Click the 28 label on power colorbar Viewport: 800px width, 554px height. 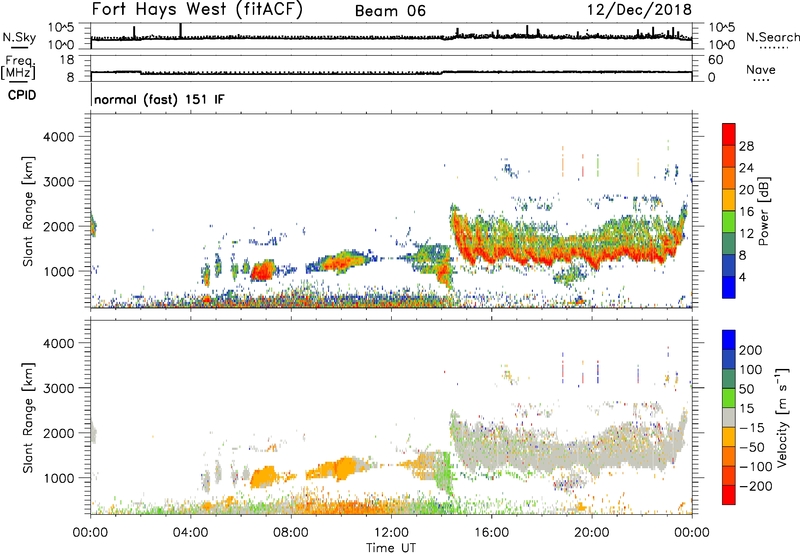coord(746,146)
